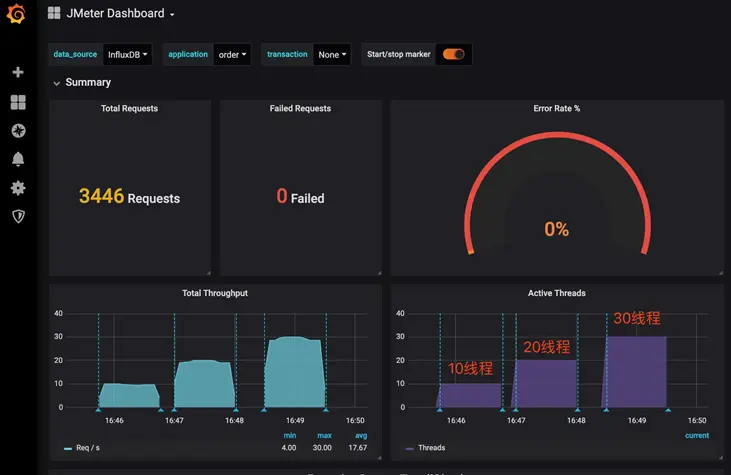This screenshot has width=731, height=475.
Task: Open the Failed Requests panel title menu
Action: pos(300,108)
